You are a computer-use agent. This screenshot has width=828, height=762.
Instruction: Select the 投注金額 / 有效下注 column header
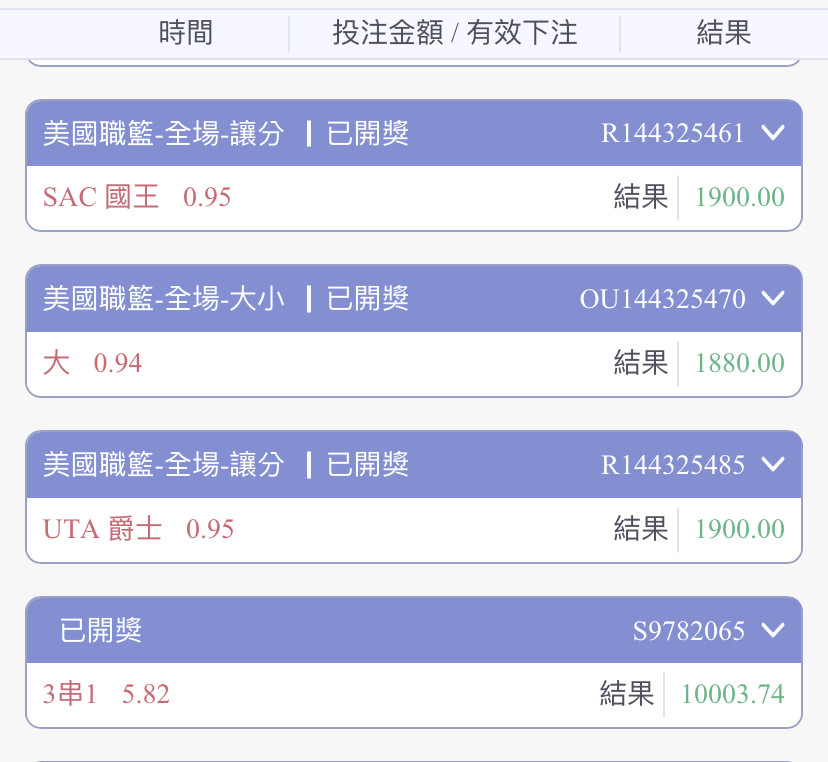455,33
